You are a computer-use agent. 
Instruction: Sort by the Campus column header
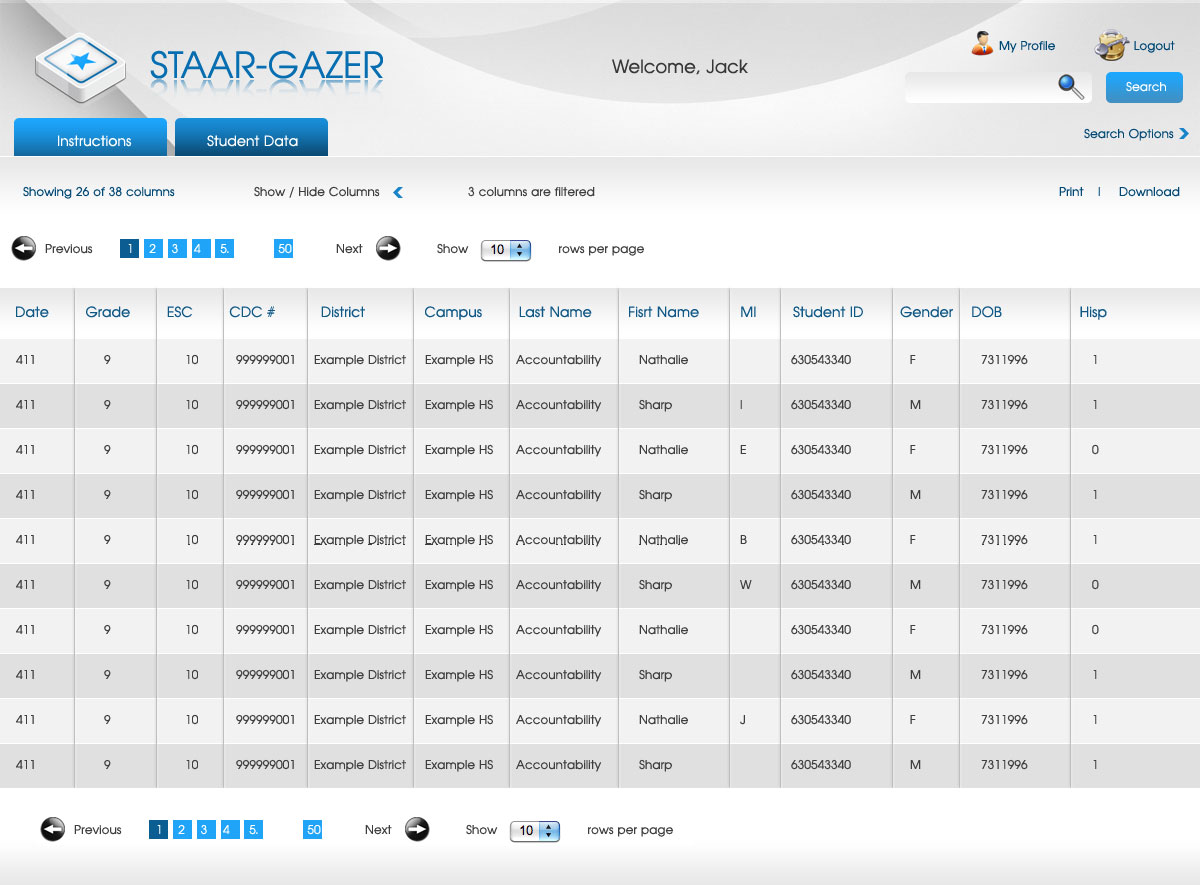453,312
